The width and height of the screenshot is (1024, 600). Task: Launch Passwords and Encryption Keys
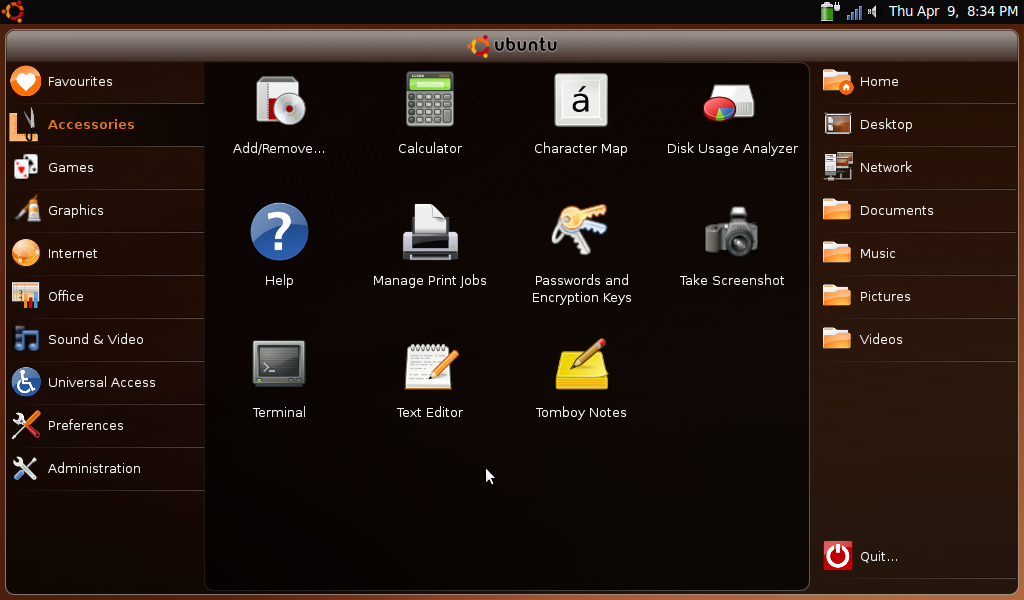(581, 254)
